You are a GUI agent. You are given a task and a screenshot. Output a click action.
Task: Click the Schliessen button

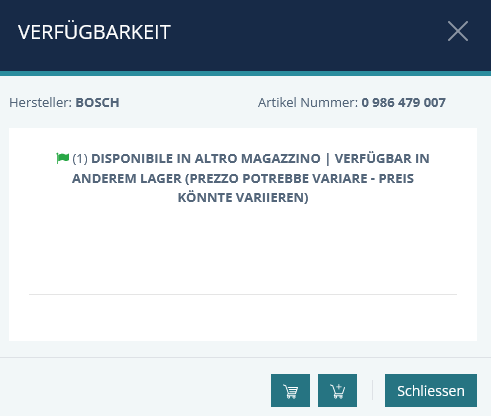[x=431, y=390]
